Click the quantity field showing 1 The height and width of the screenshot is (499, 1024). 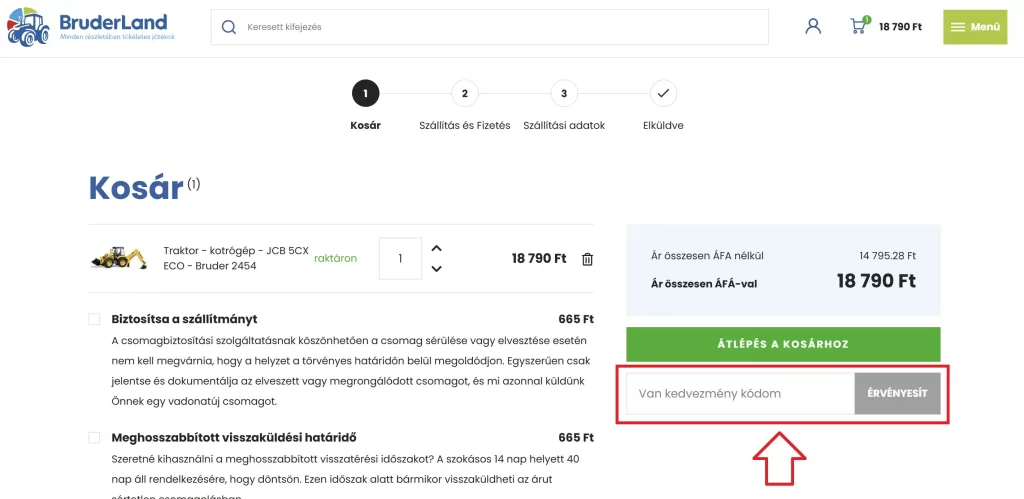click(400, 259)
